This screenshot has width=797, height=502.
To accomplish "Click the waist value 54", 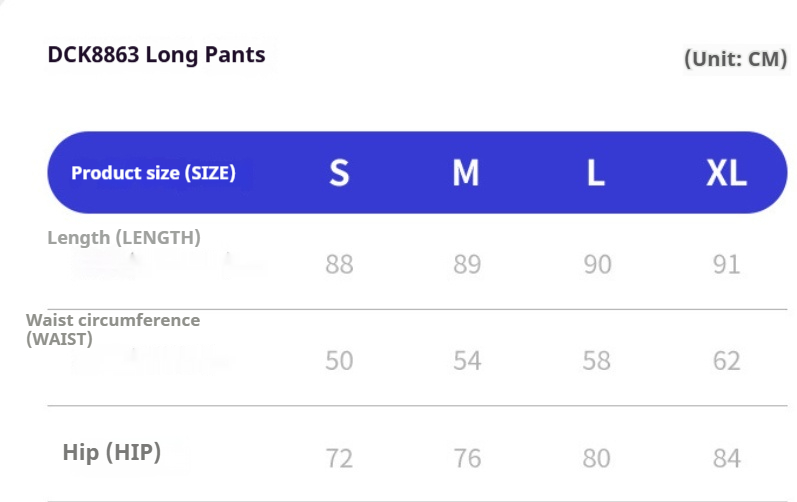I will [467, 361].
